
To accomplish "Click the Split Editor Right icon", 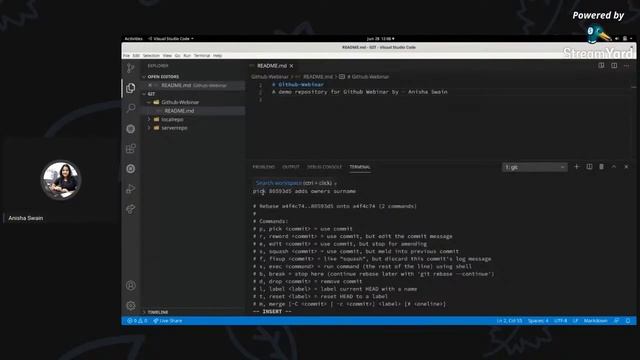I will [614, 65].
